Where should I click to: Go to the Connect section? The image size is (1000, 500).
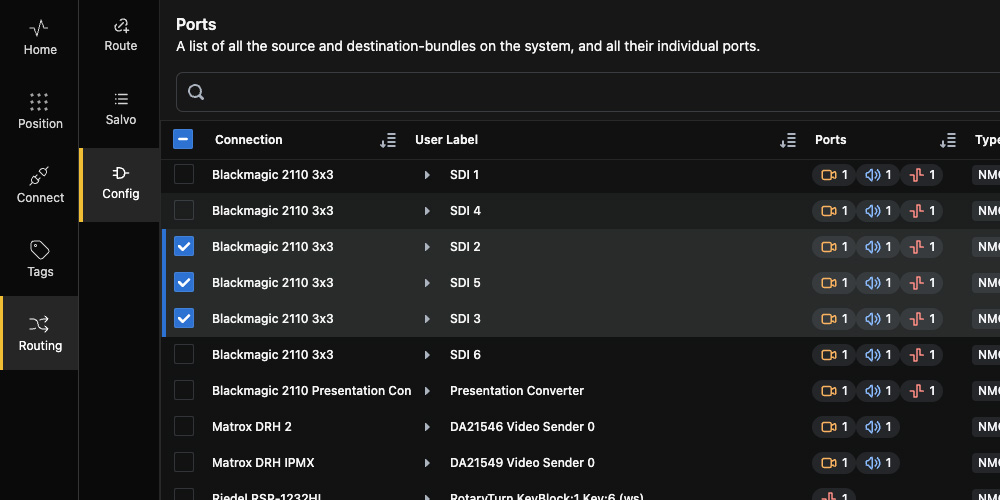[40, 185]
